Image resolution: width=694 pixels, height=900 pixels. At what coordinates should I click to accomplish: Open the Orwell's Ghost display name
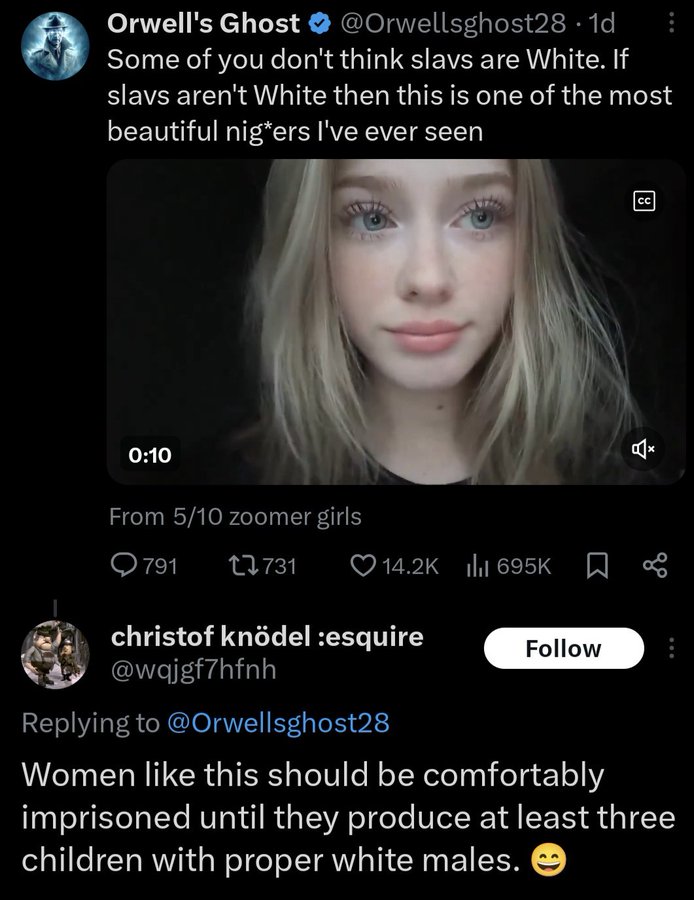(x=204, y=22)
